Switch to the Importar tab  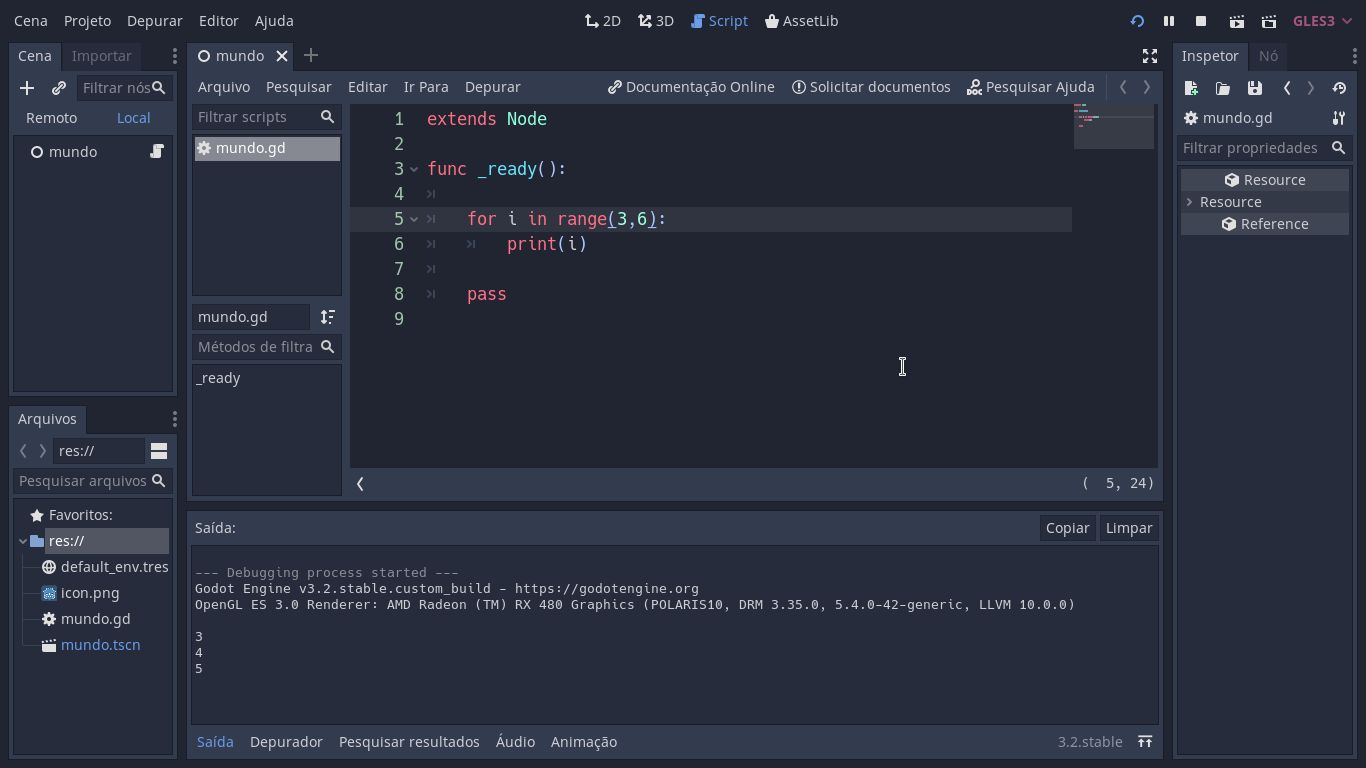102,56
